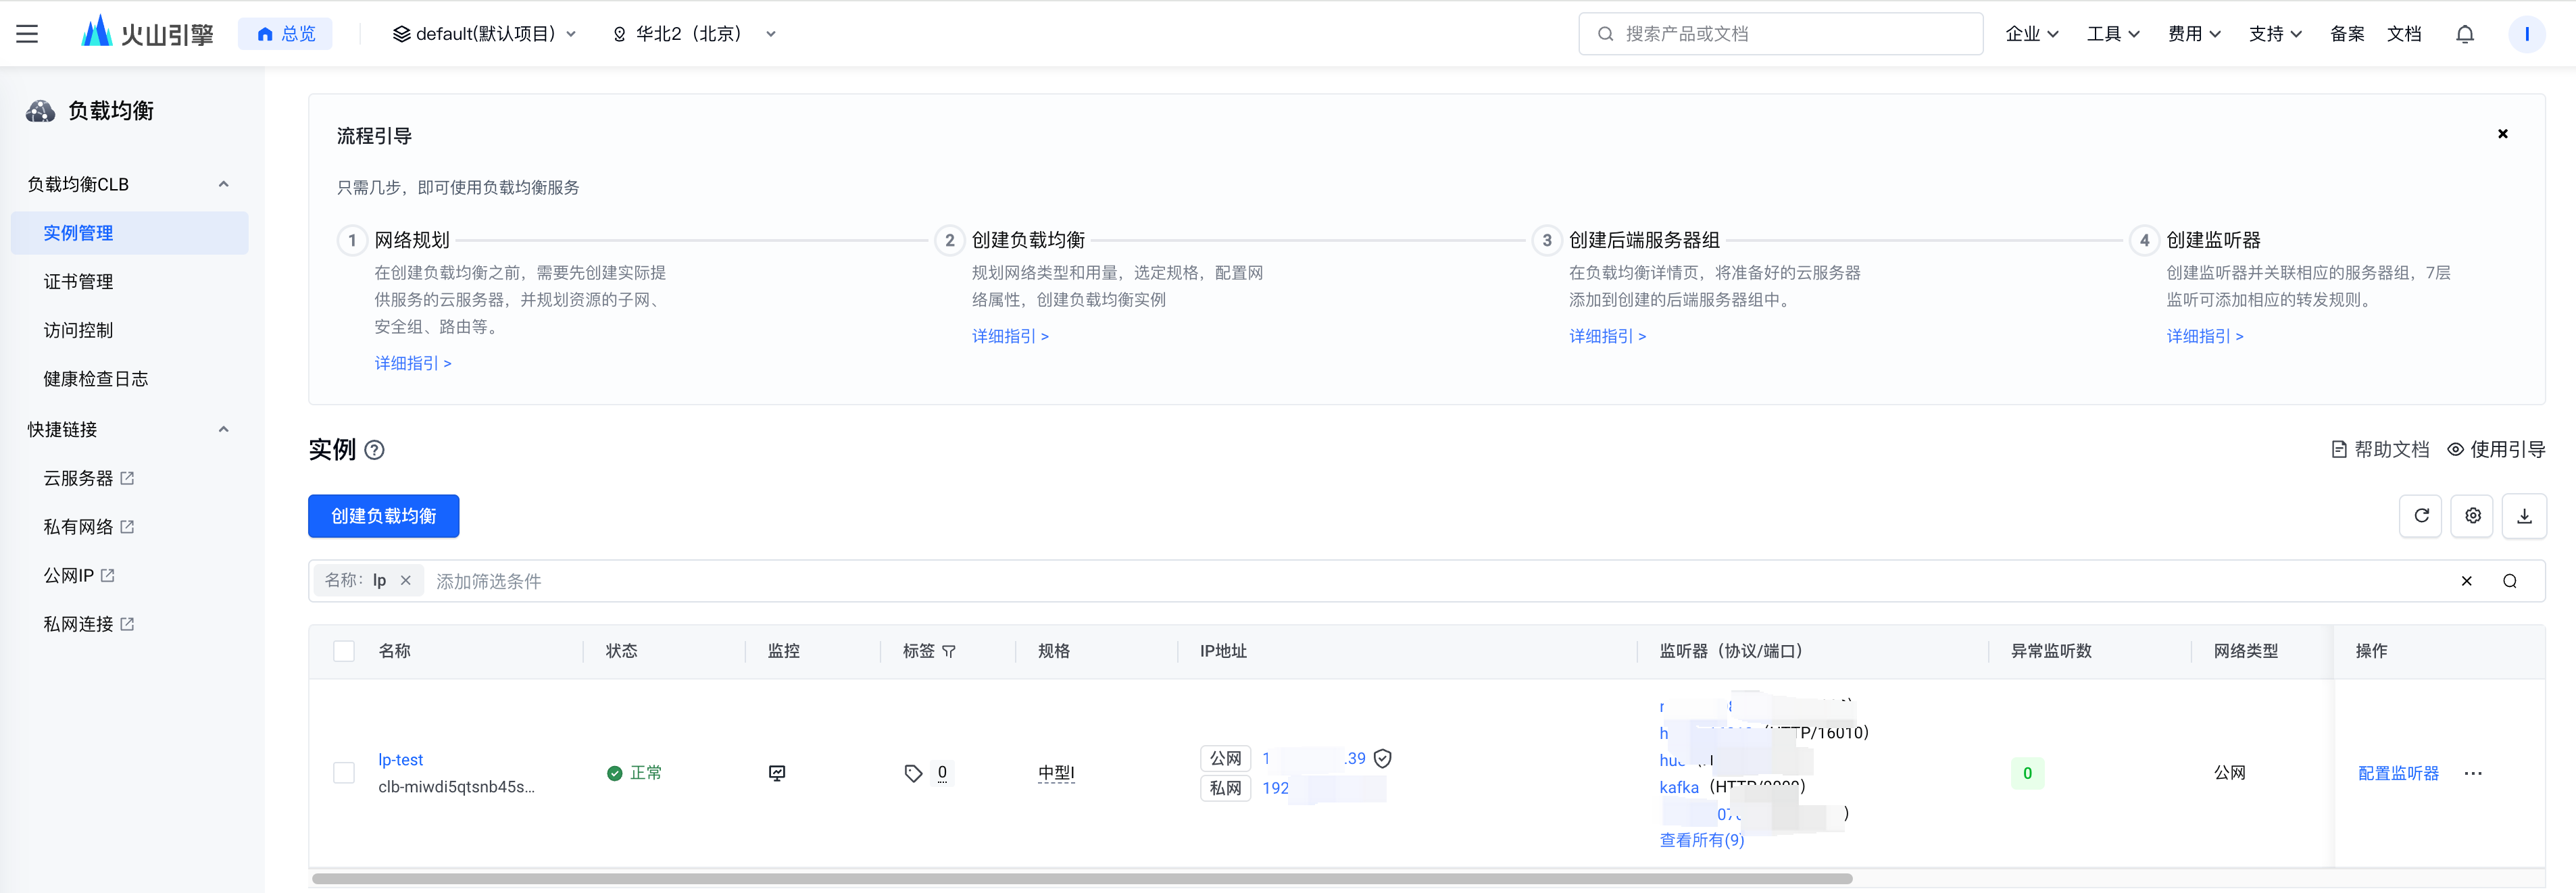Open monitoring chart for lp-test

click(x=777, y=773)
